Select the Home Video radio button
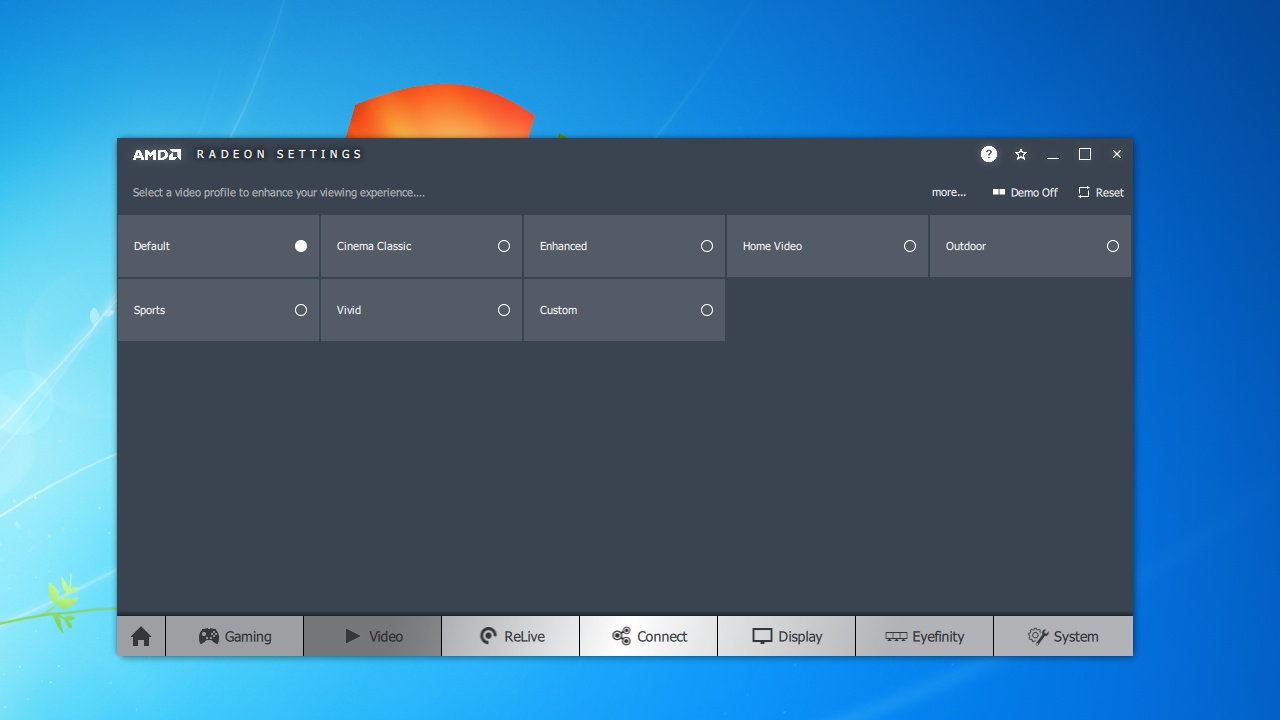This screenshot has width=1280, height=720. pos(910,246)
